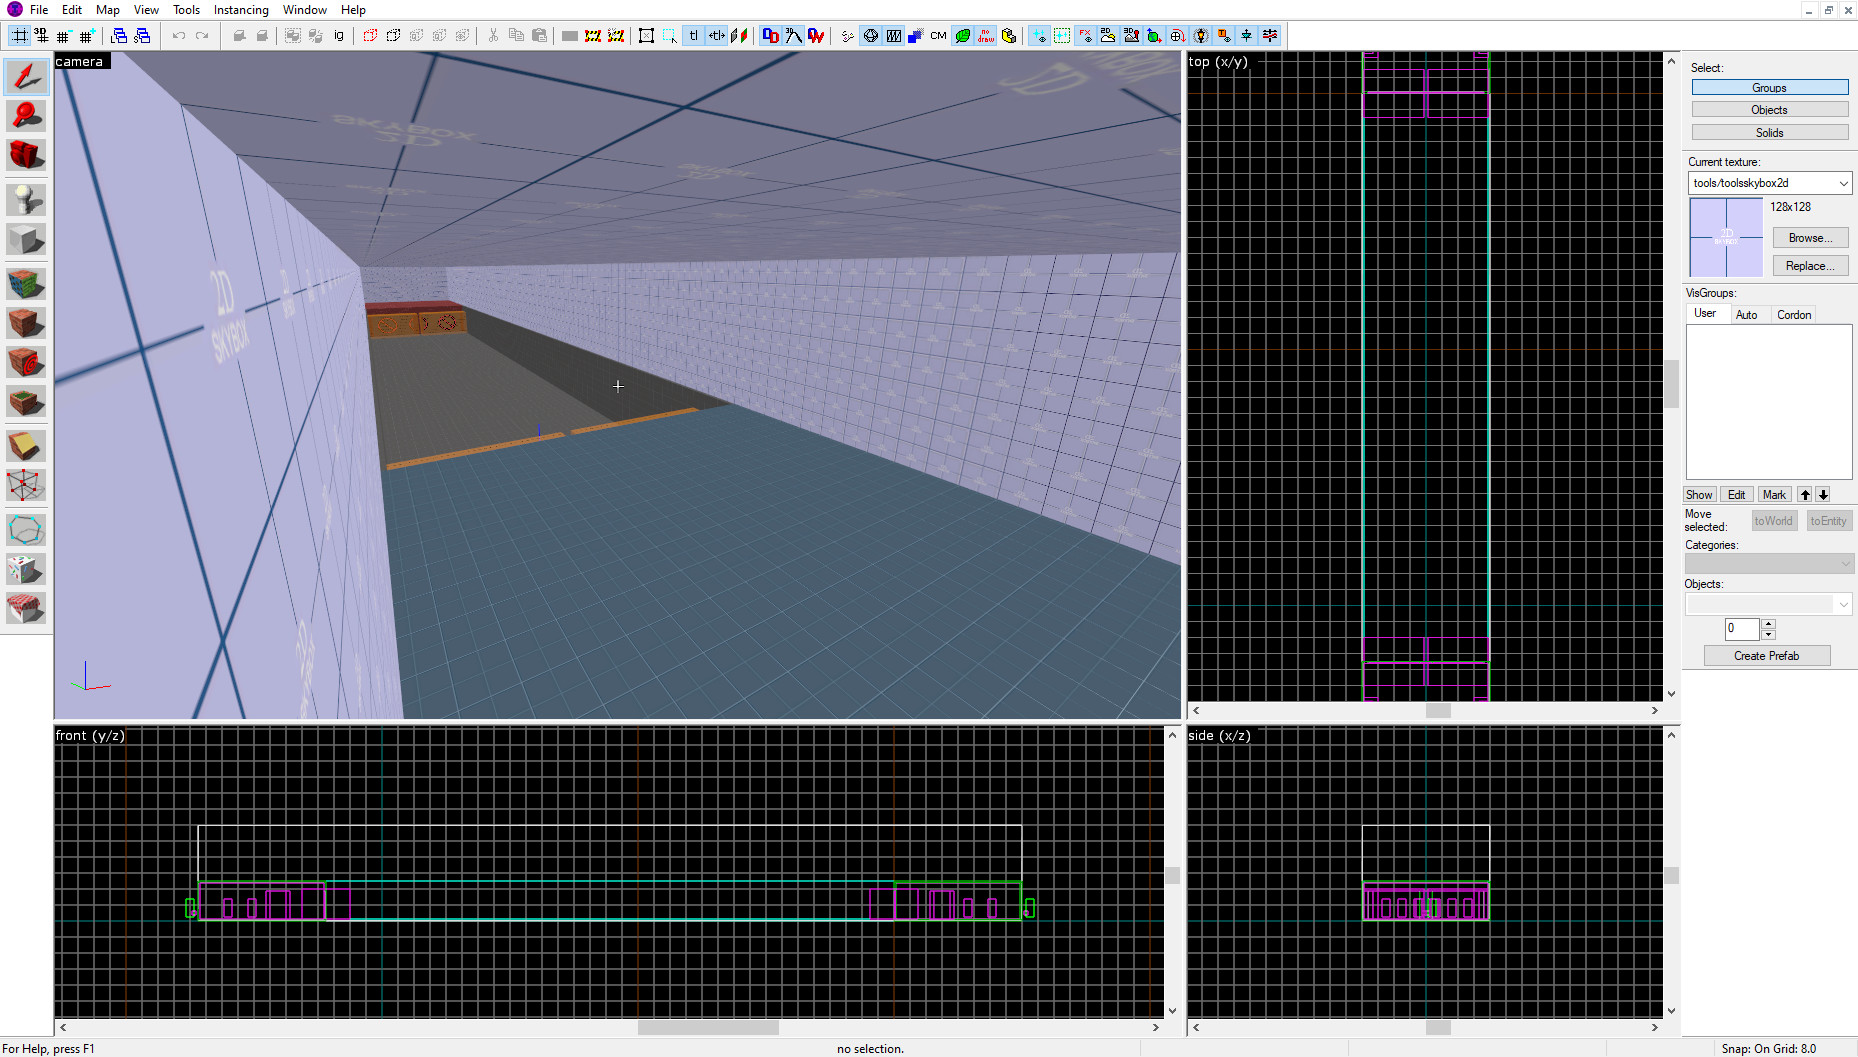Open the Objects dropdown list
The height and width of the screenshot is (1057, 1858).
coord(1769,604)
